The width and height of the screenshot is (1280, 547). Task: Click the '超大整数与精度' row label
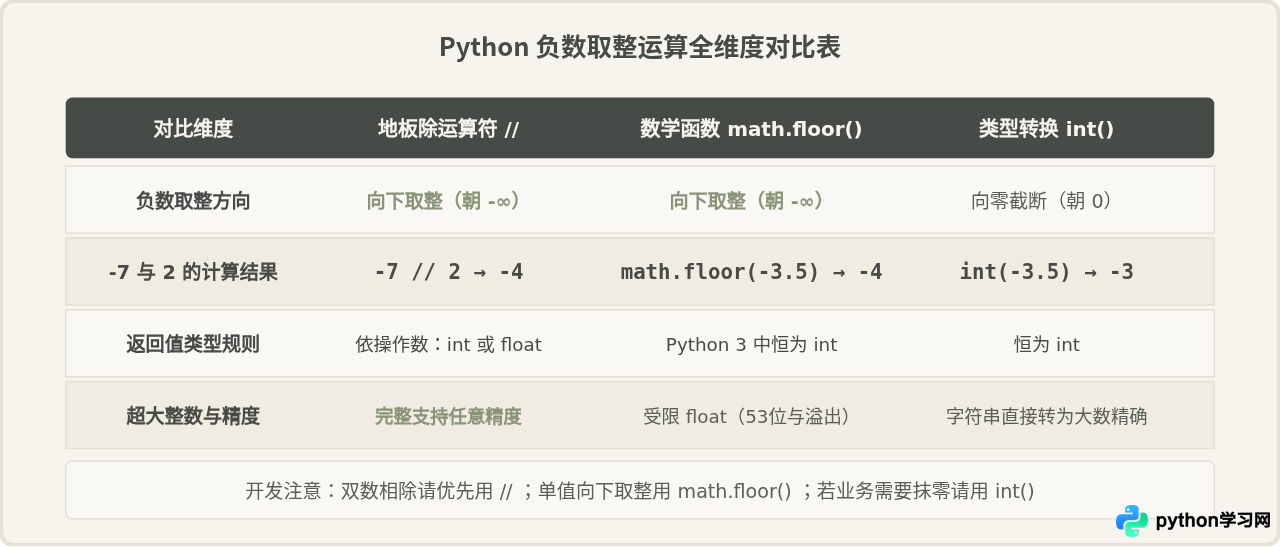193,416
